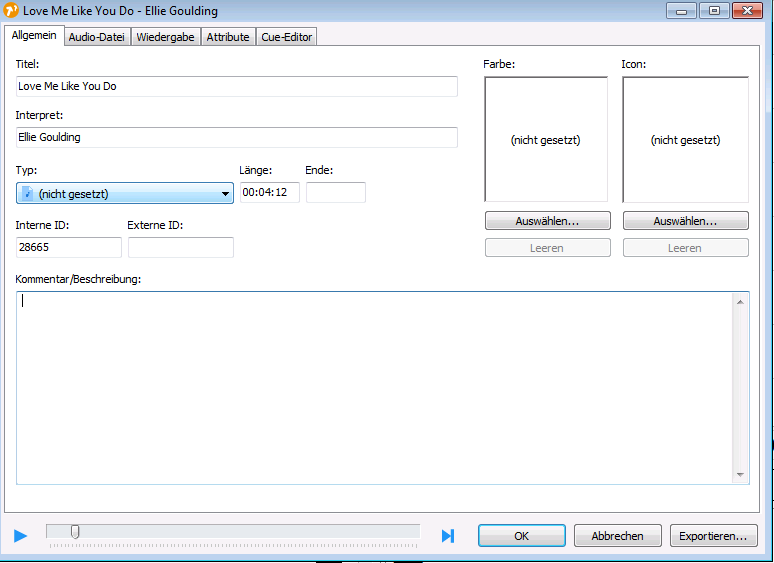Click the playback position slider handle

pos(75,532)
